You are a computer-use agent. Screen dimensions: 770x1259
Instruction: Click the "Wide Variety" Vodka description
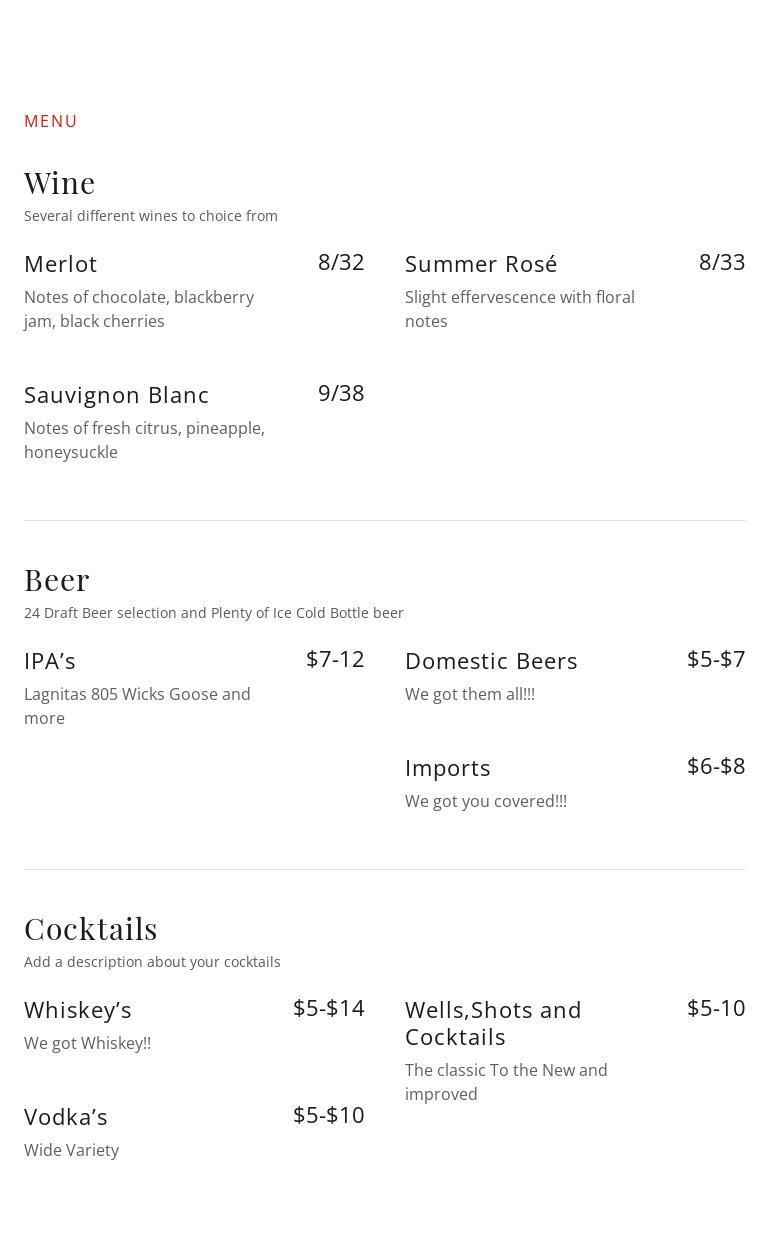pyautogui.click(x=72, y=1150)
